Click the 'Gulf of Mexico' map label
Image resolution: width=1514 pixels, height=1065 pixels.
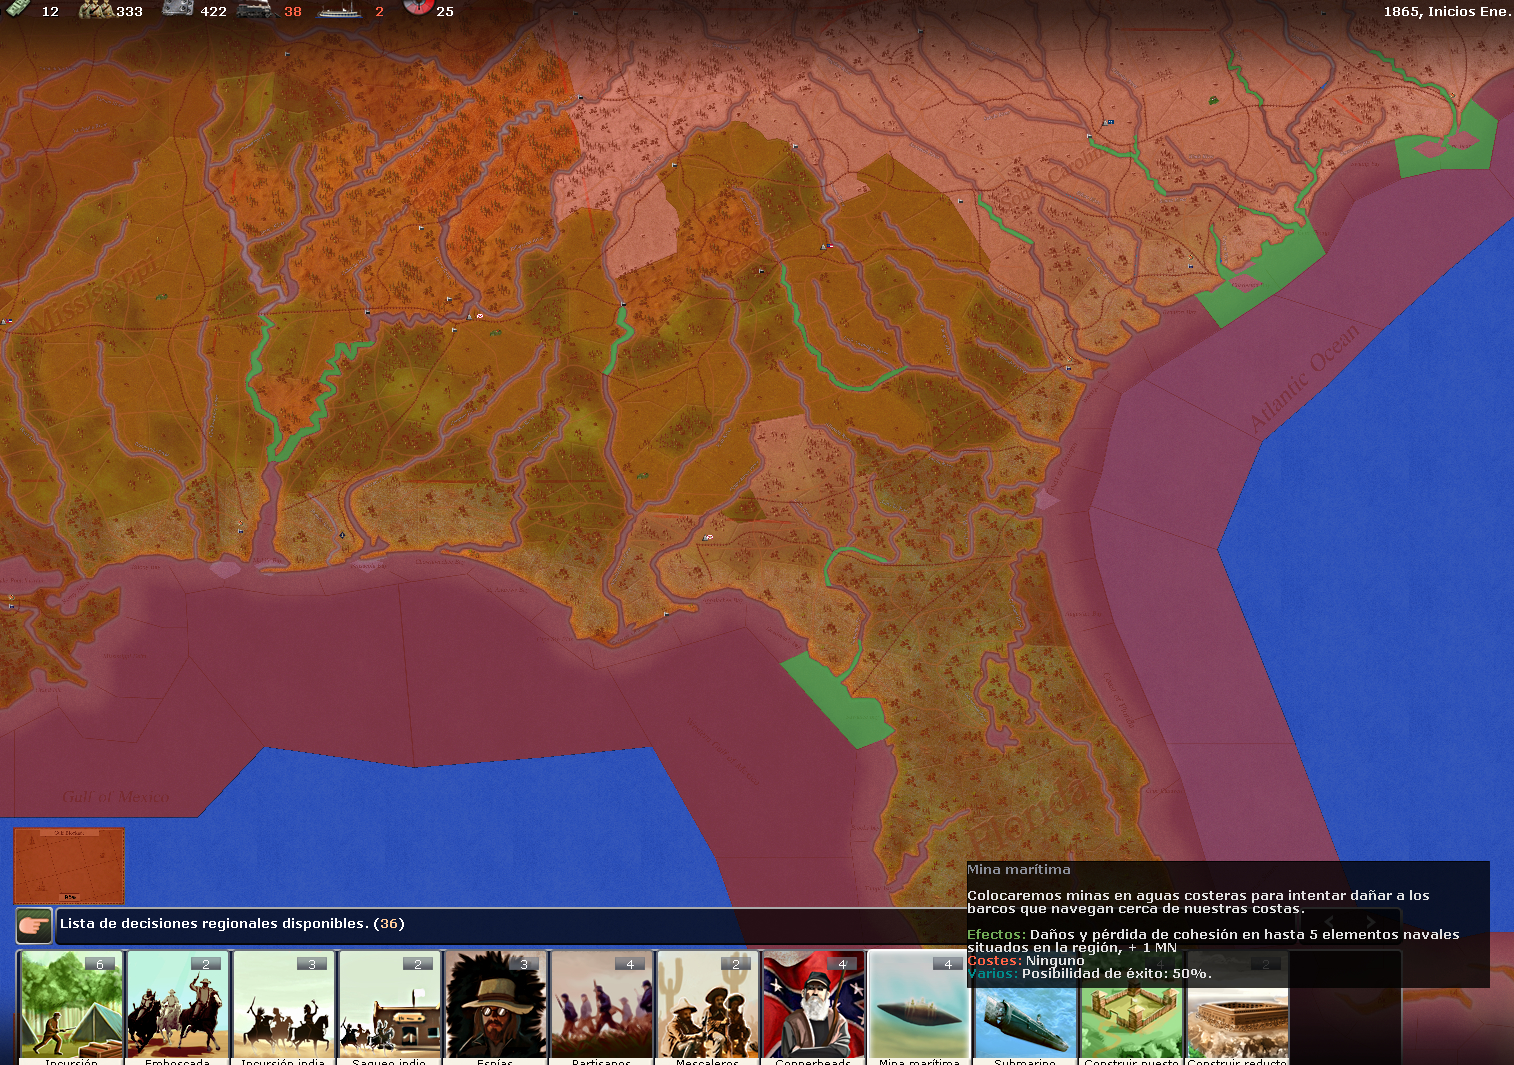coord(115,797)
